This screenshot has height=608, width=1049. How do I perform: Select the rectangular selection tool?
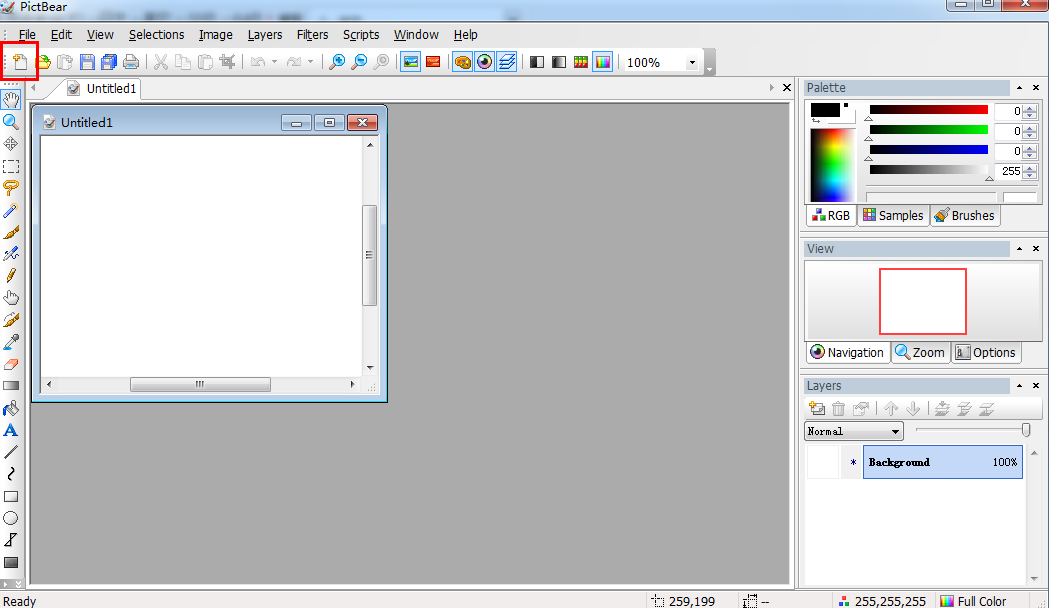(x=11, y=166)
